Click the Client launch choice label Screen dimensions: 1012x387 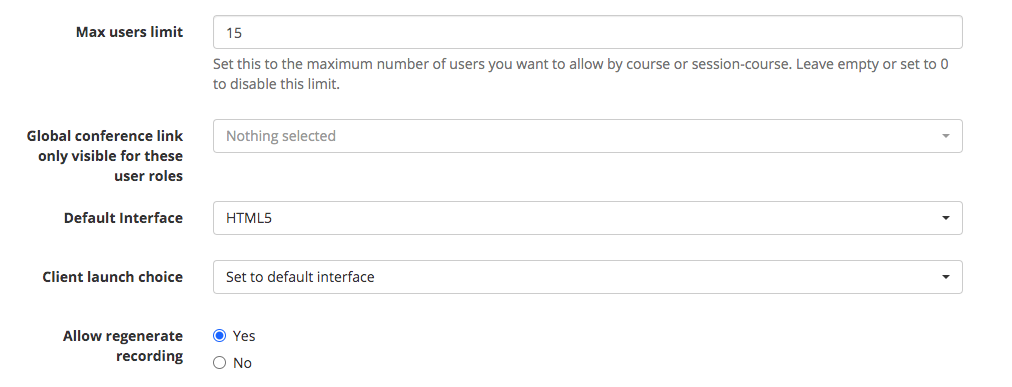113,277
